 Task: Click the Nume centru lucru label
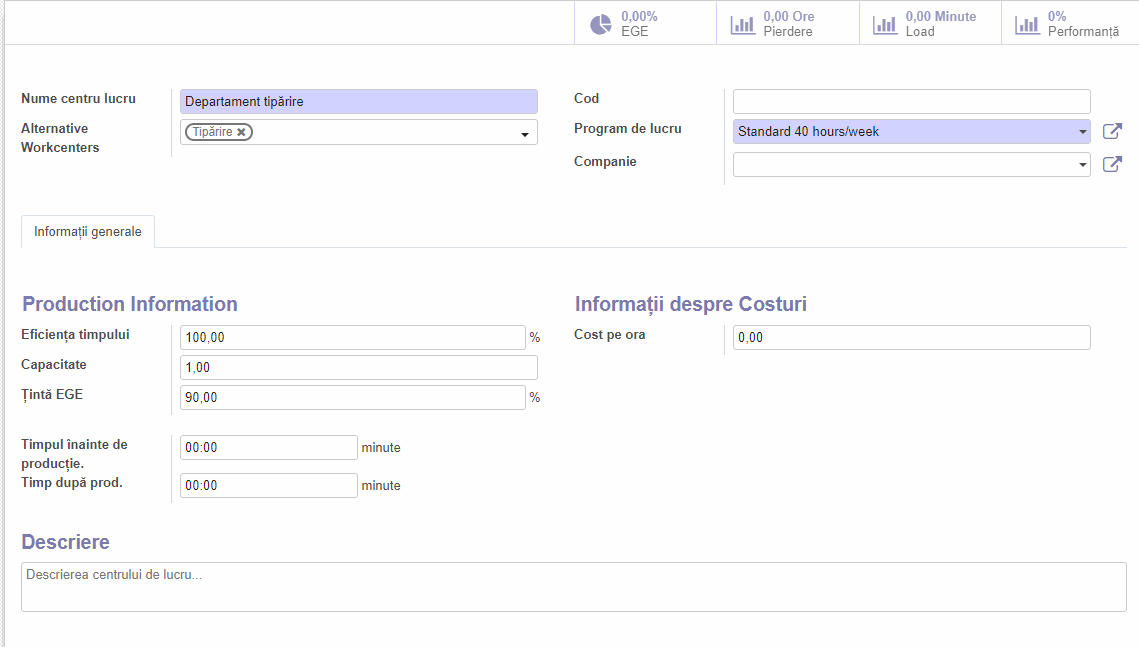78,99
